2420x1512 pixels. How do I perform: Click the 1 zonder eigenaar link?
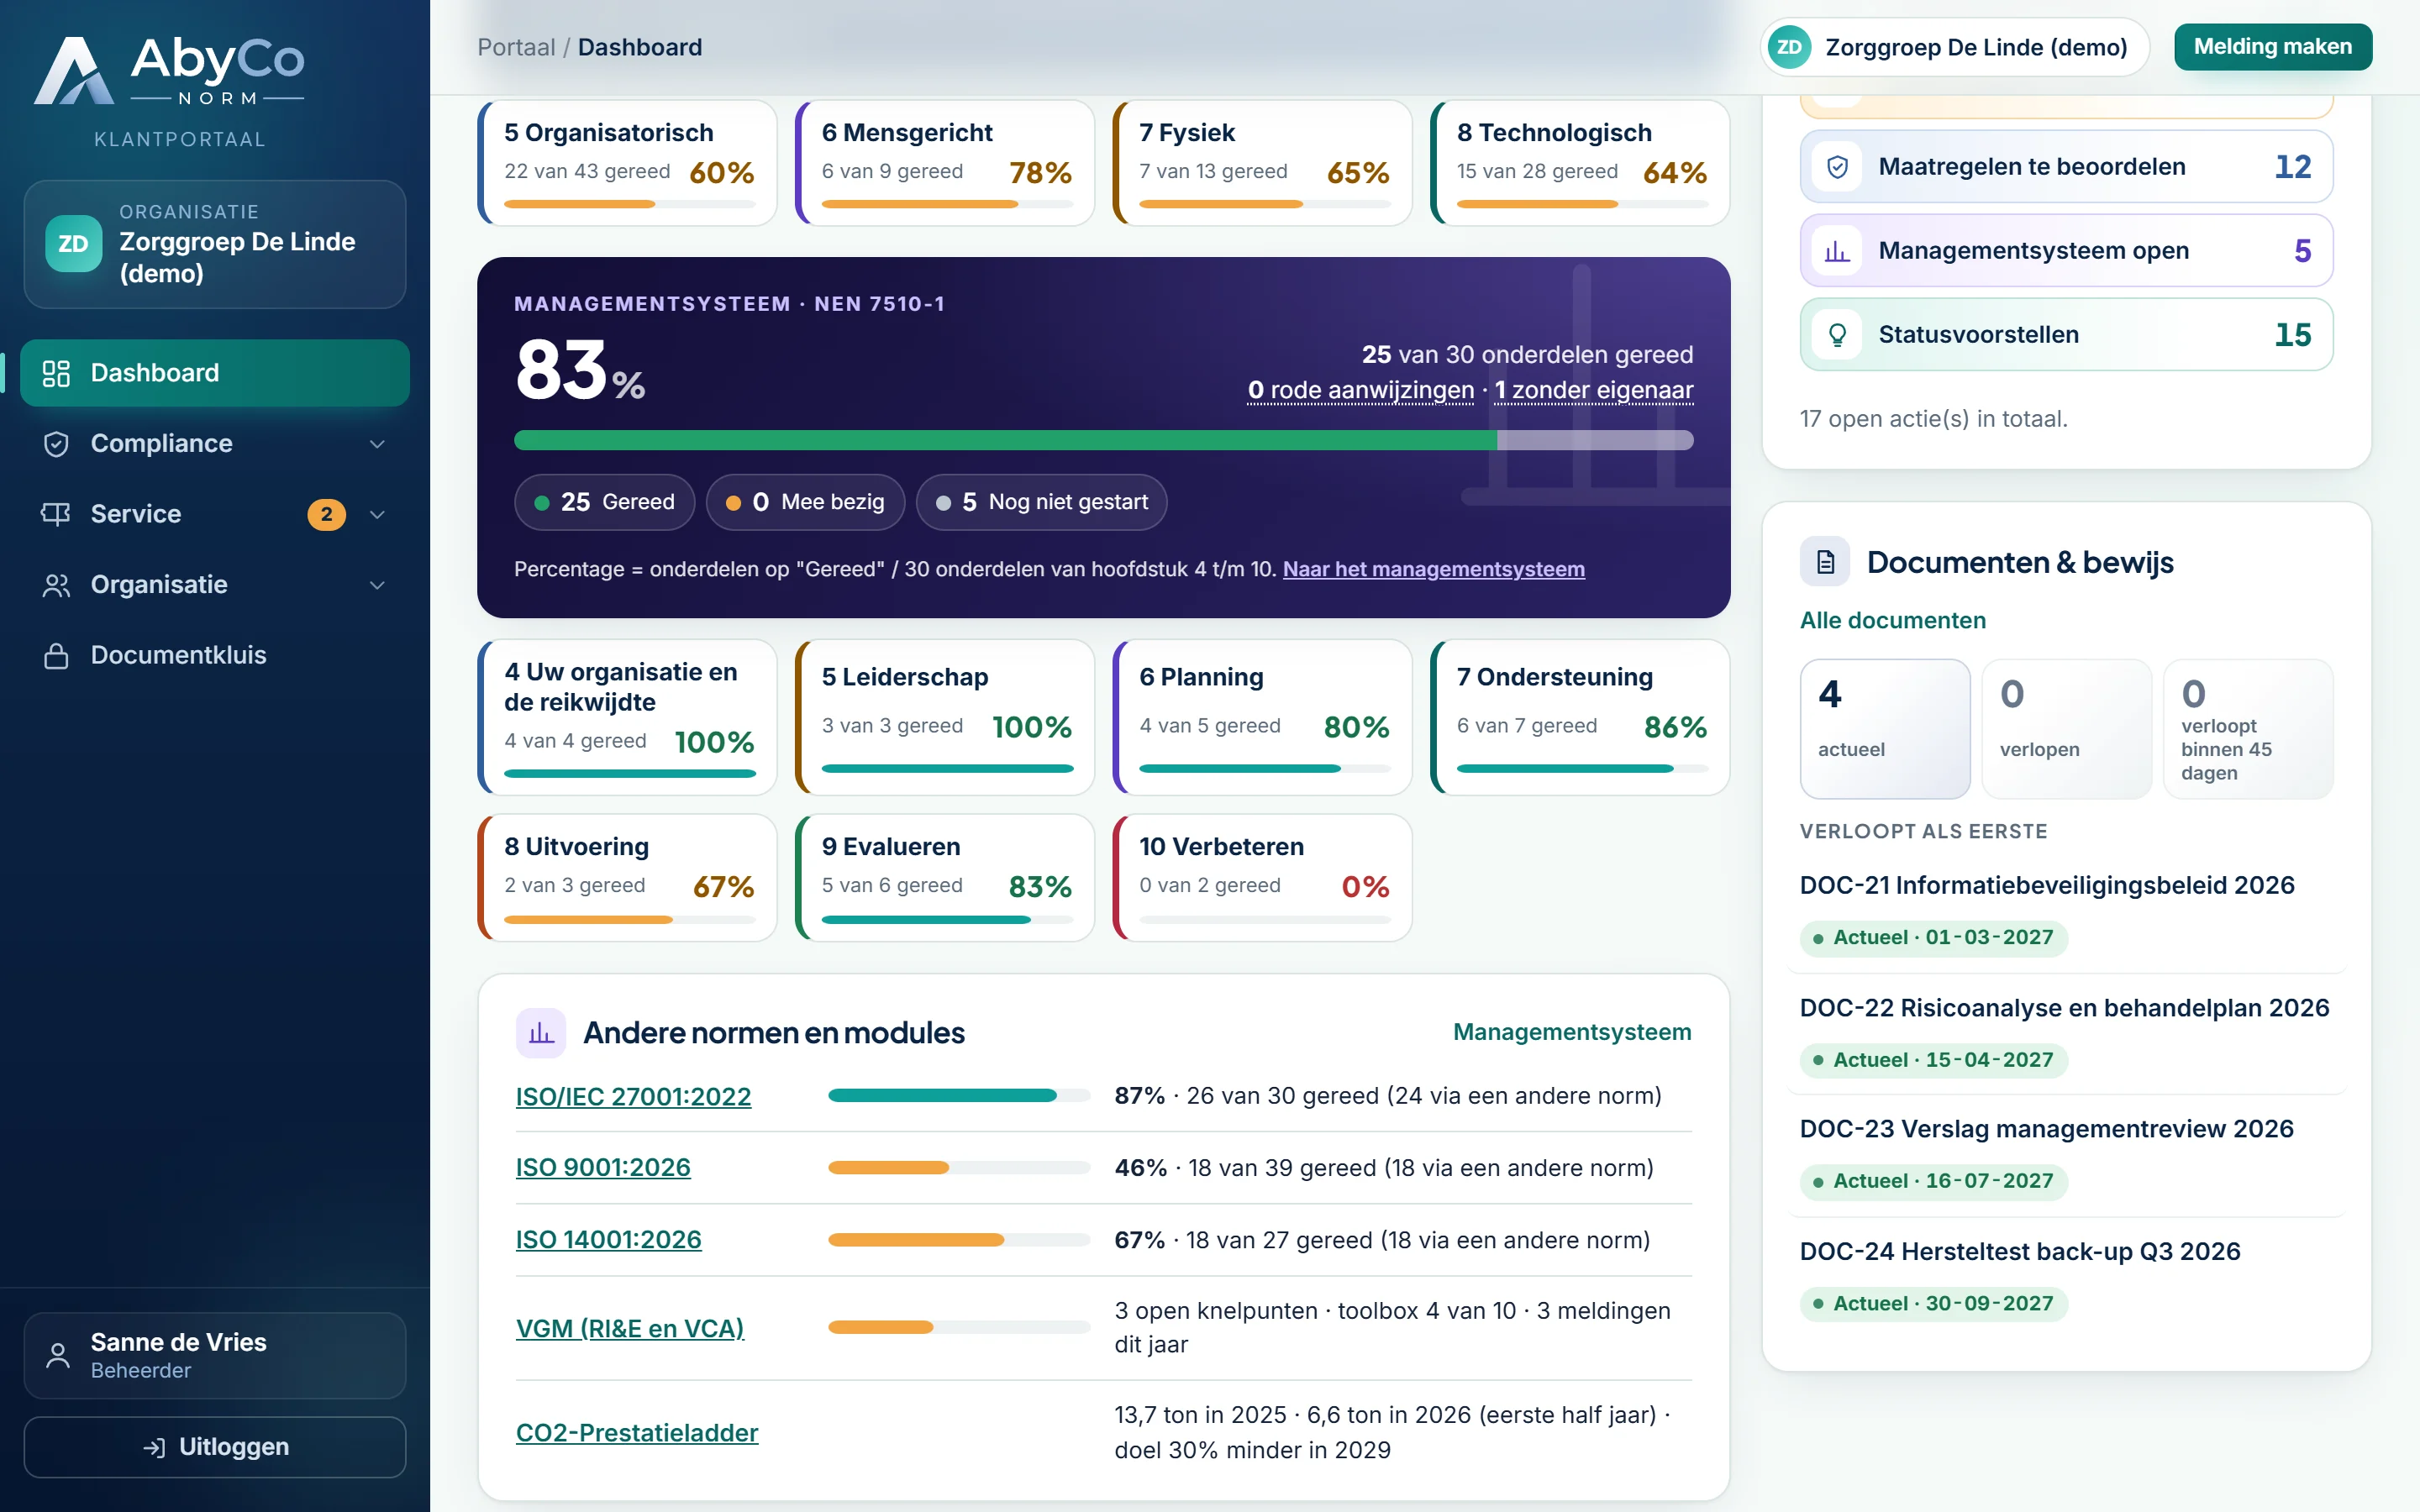click(1593, 390)
